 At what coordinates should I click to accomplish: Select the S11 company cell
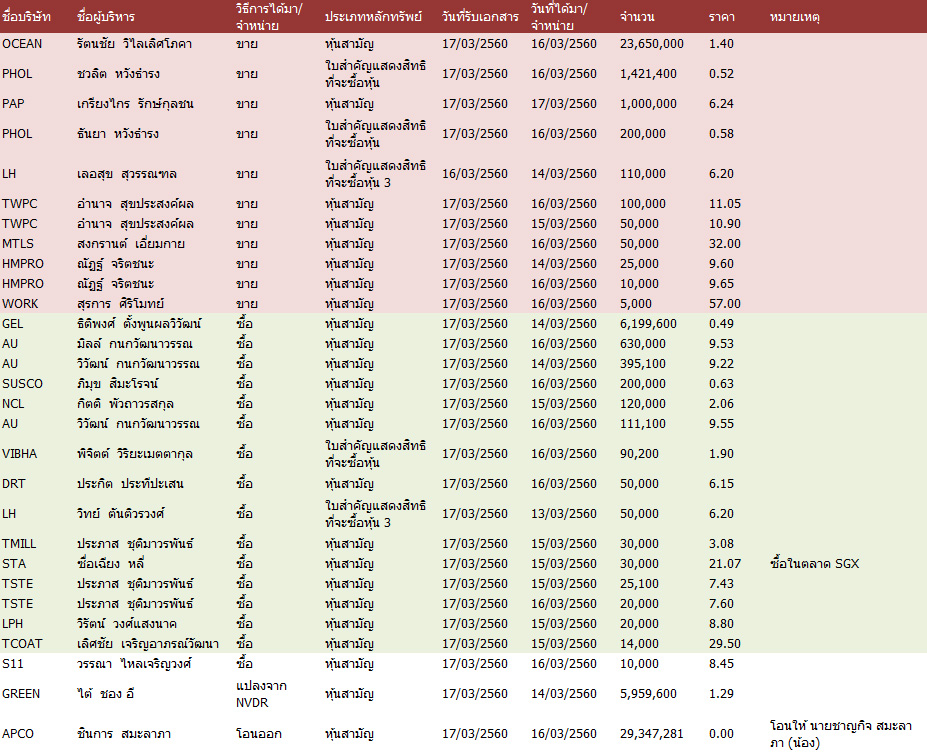coord(12,664)
